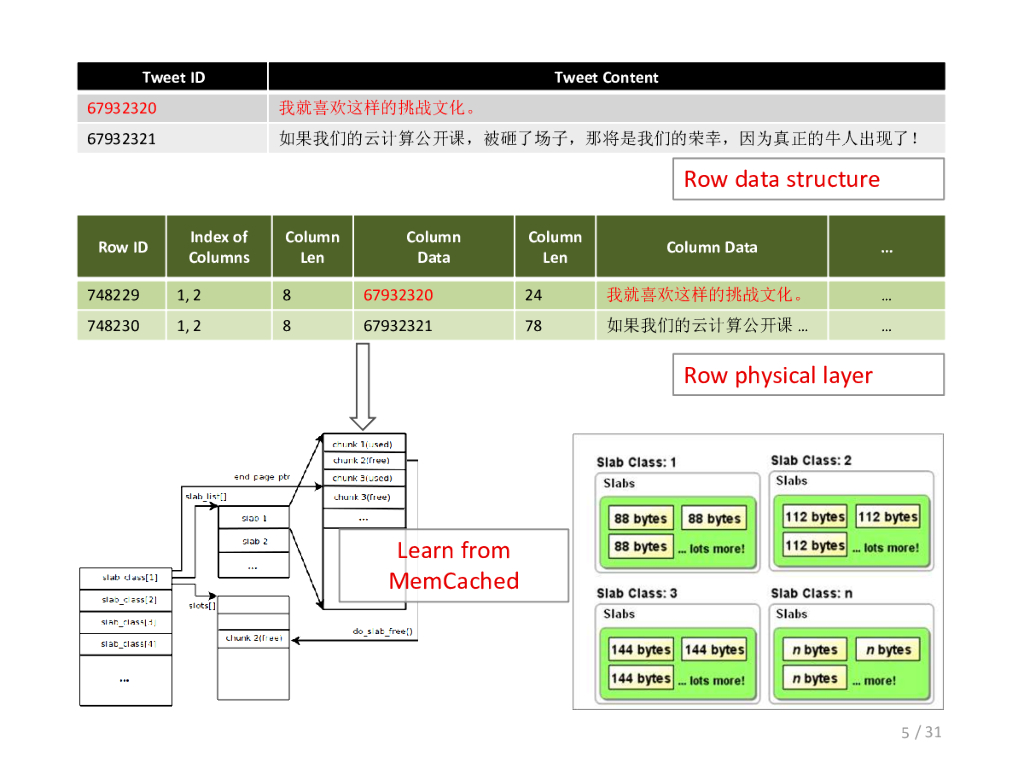Viewport: 1024px width, 768px height.
Task: Click the 'Learn from MemCached' callout
Action: (454, 566)
